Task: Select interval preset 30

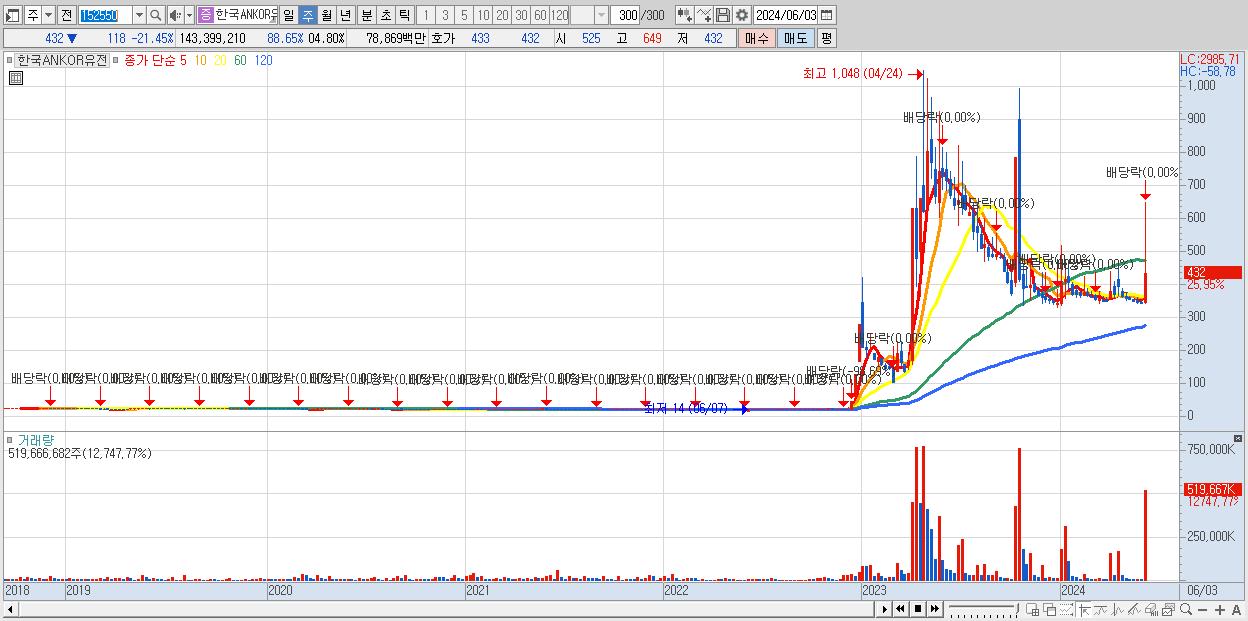Action: pos(521,15)
